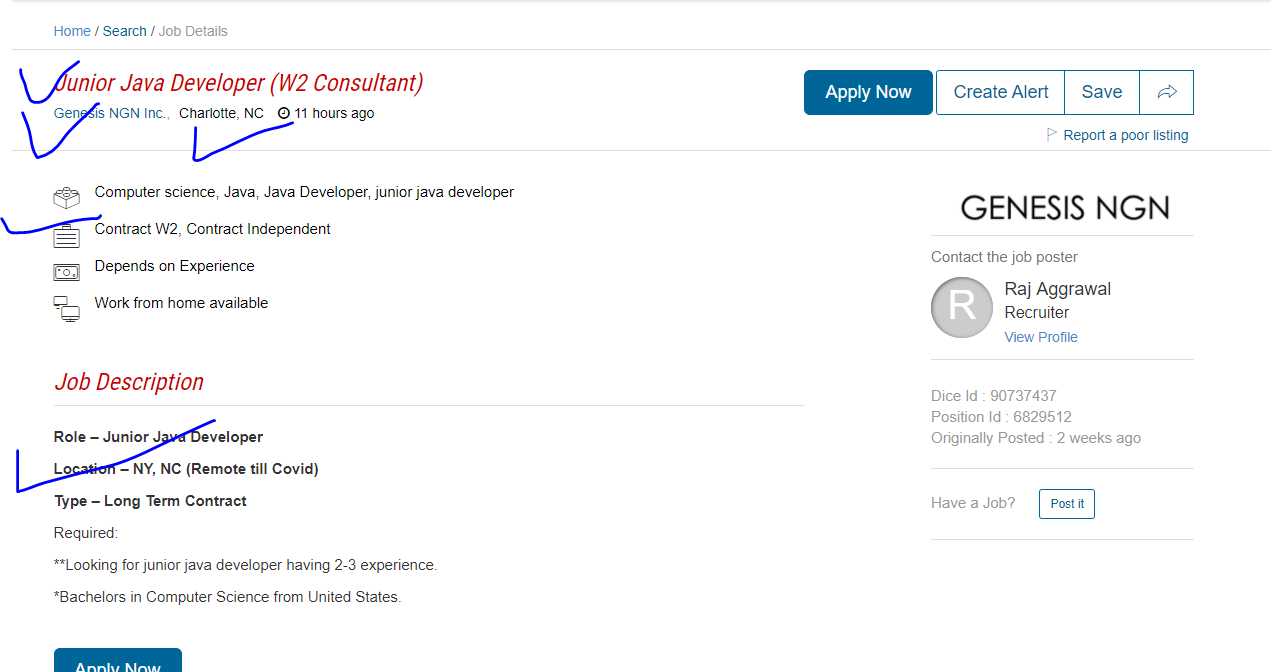Click the Junior Java Developer job title
Image resolution: width=1271 pixels, height=672 pixels.
coord(239,83)
